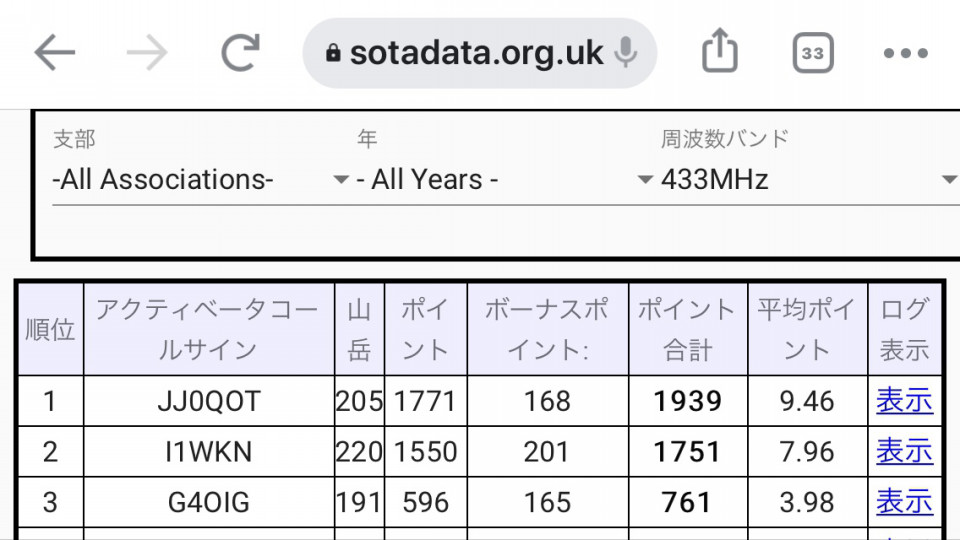The height and width of the screenshot is (540, 960).
Task: Tap the microphone icon in address bar
Action: point(626,53)
